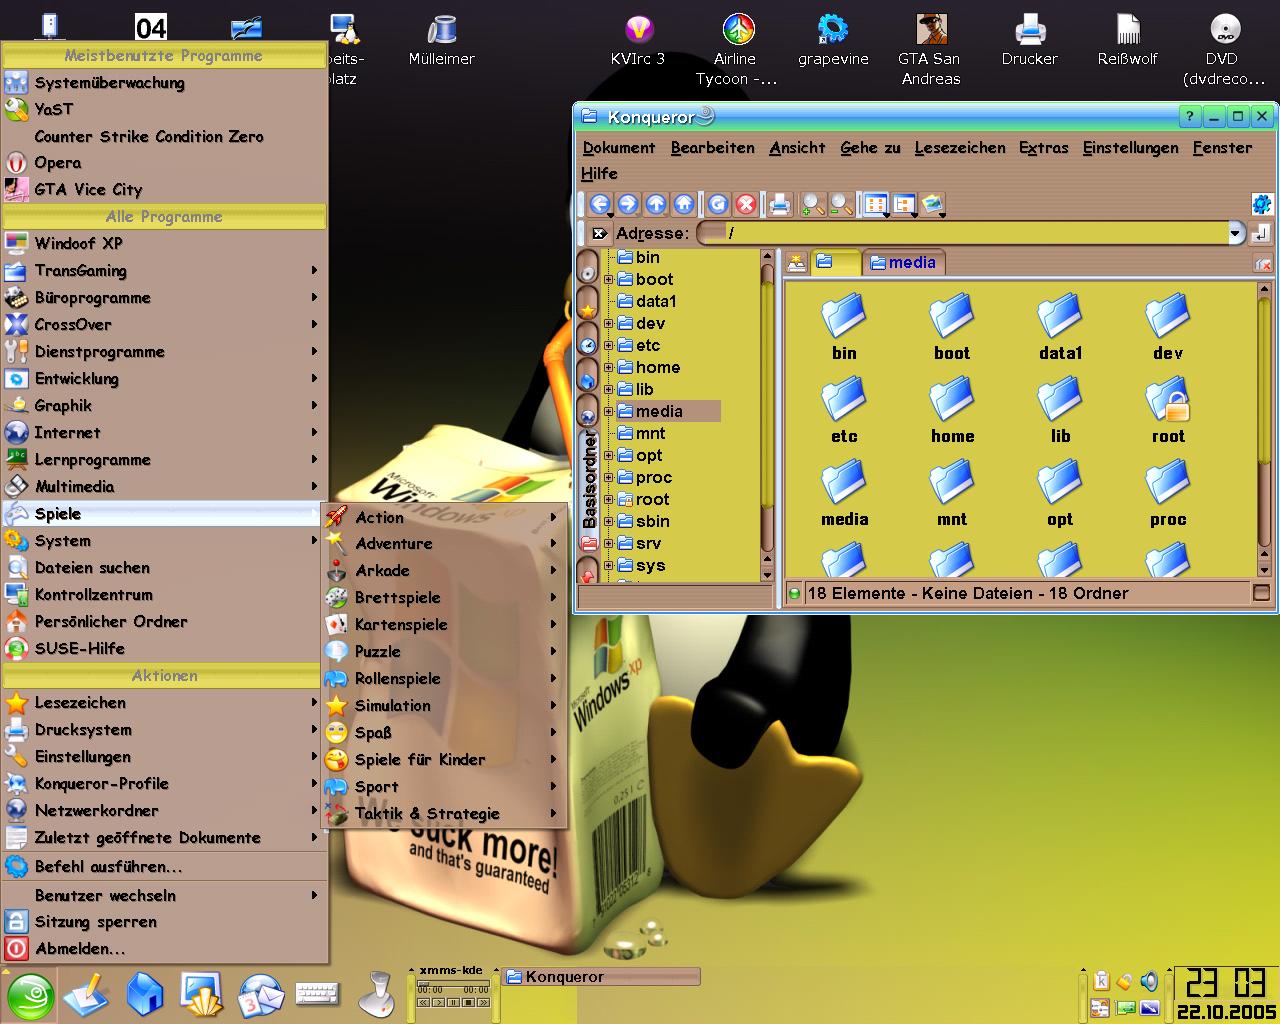
Task: Reload the current Konqueror view
Action: click(718, 204)
